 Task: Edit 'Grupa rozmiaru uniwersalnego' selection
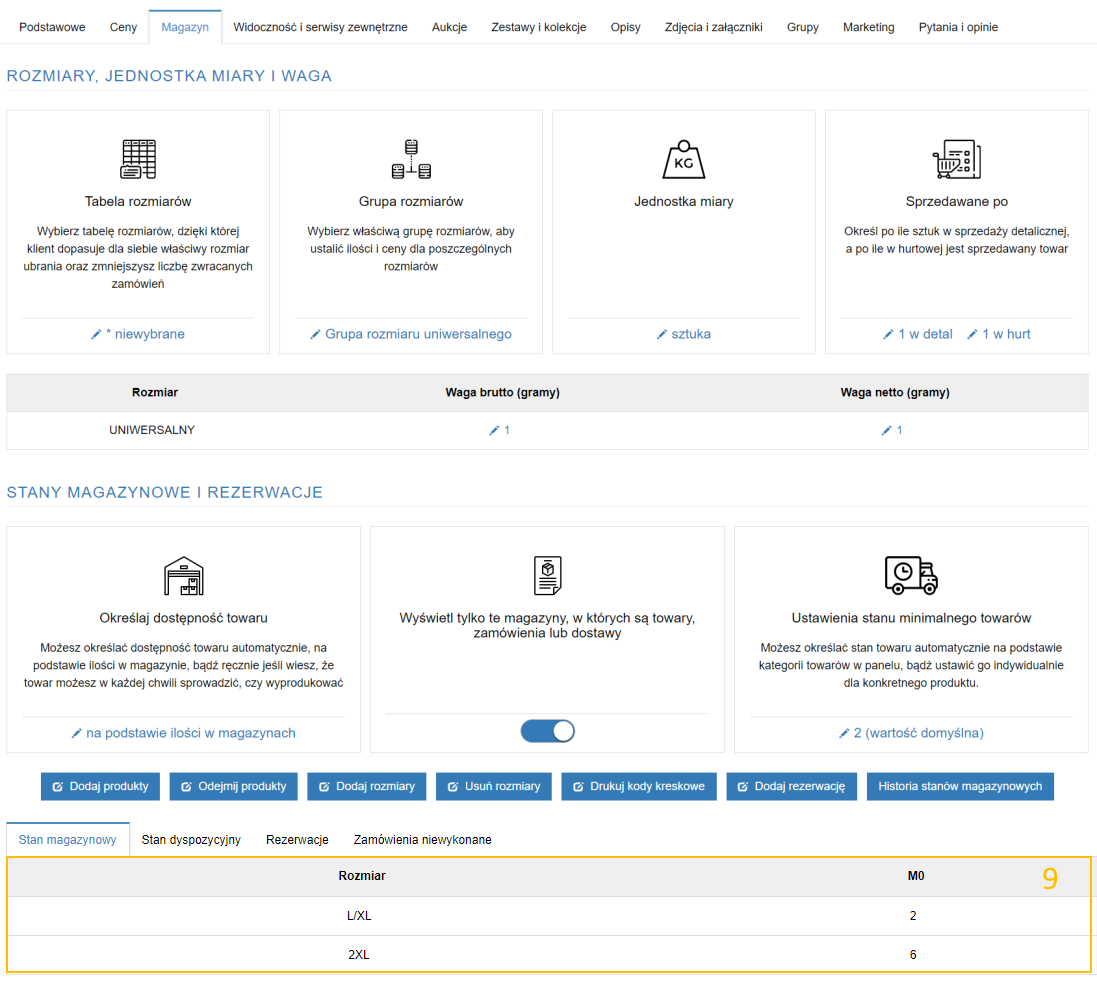click(411, 334)
